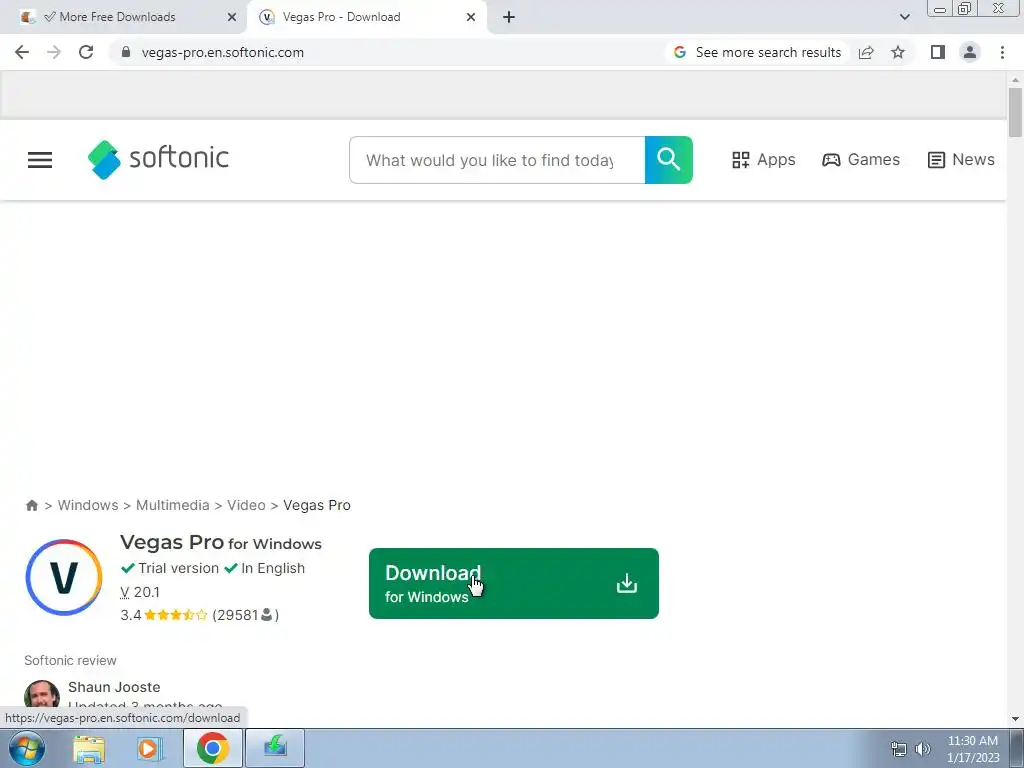
Task: Click the star rating for Vegas Pro
Action: (176, 615)
